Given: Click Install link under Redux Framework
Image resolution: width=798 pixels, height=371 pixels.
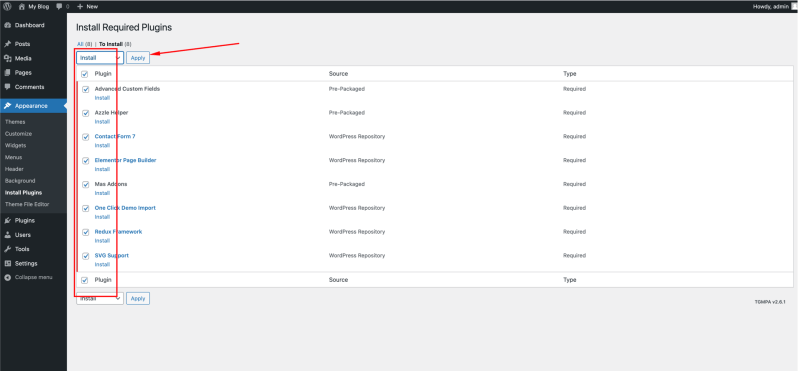Looking at the screenshot, I should coord(102,241).
